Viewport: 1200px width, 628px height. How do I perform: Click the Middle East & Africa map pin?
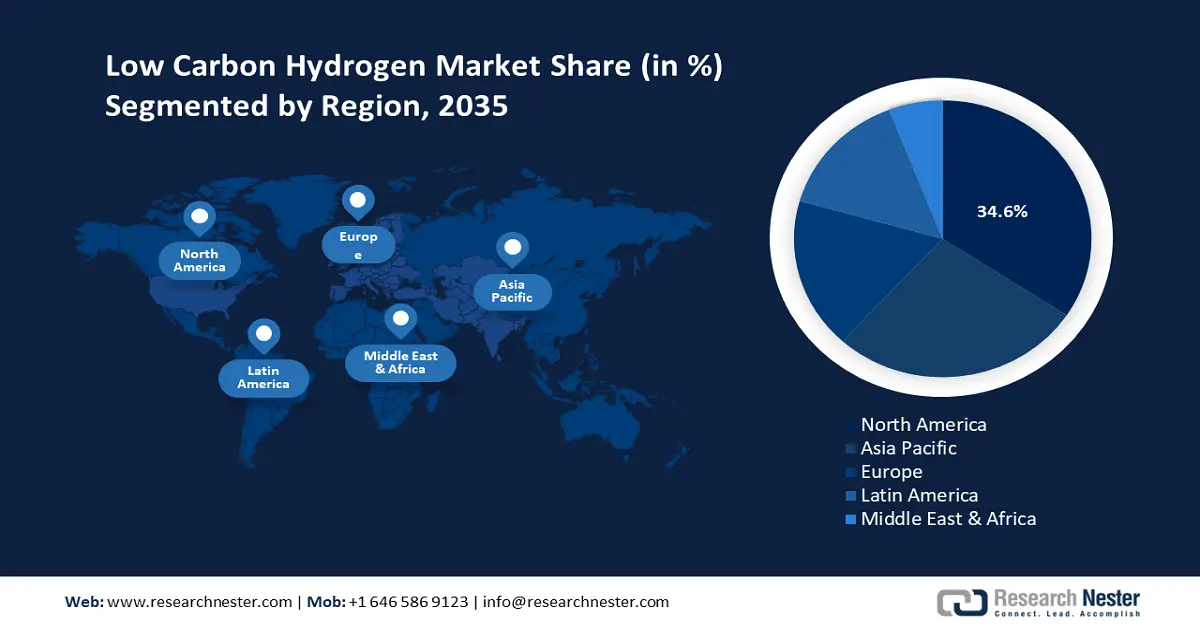pos(401,320)
